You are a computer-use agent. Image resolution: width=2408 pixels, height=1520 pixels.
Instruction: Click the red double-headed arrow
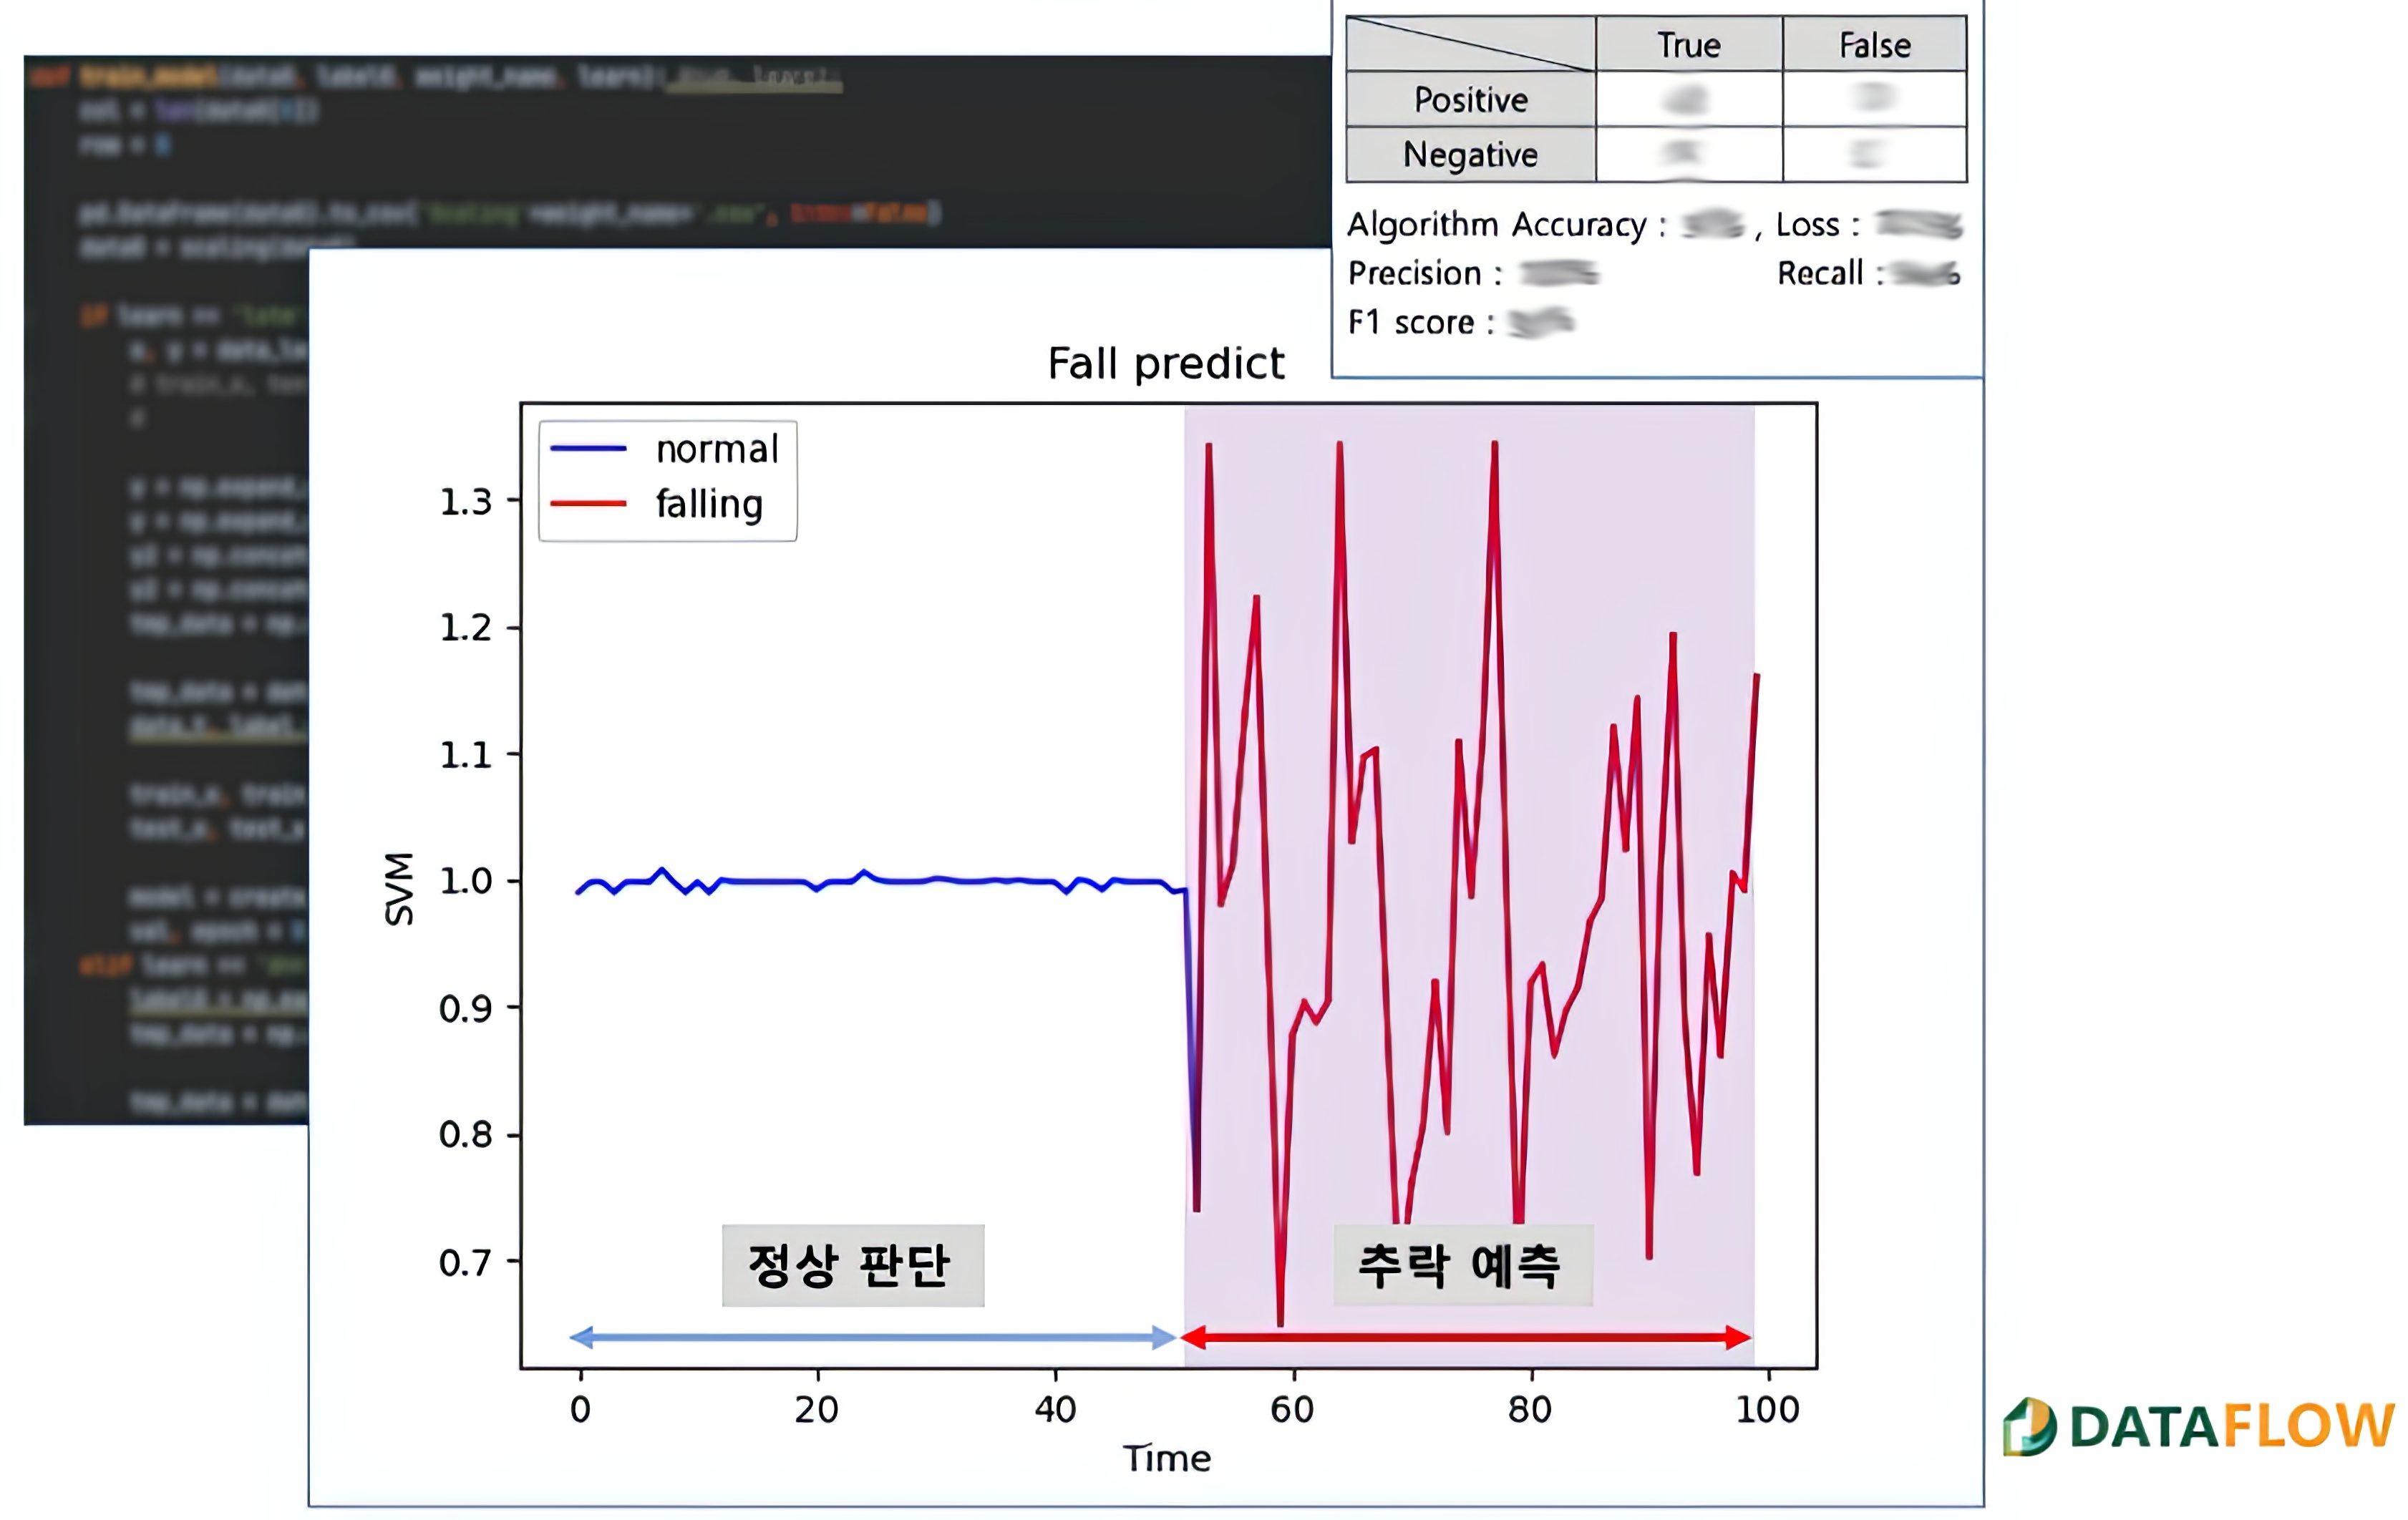(x=1466, y=1337)
